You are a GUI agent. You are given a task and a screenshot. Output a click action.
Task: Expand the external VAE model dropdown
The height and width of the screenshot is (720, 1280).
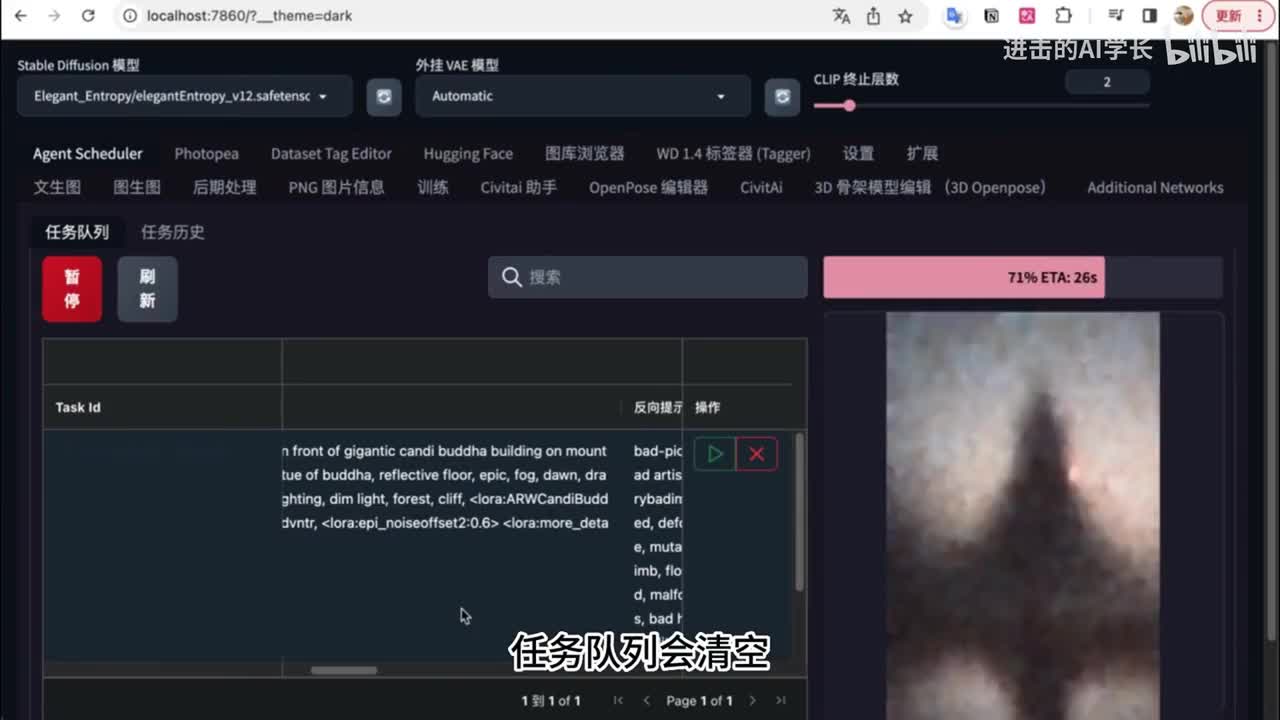[582, 97]
